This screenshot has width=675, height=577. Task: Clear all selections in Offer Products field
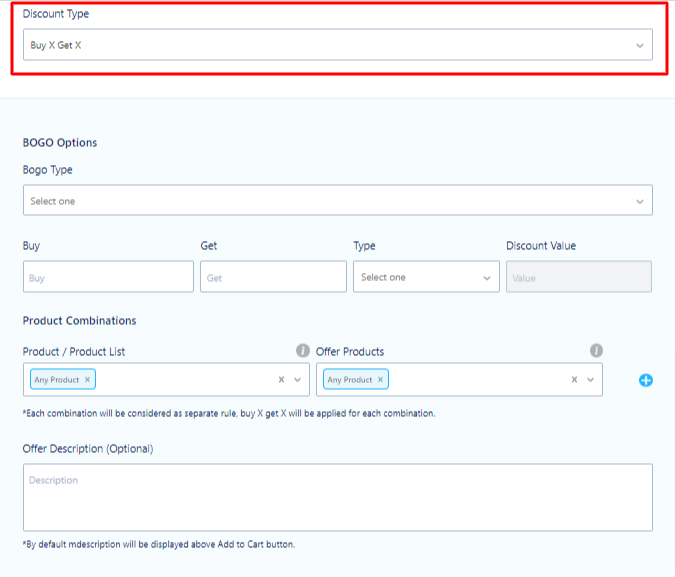(x=574, y=379)
